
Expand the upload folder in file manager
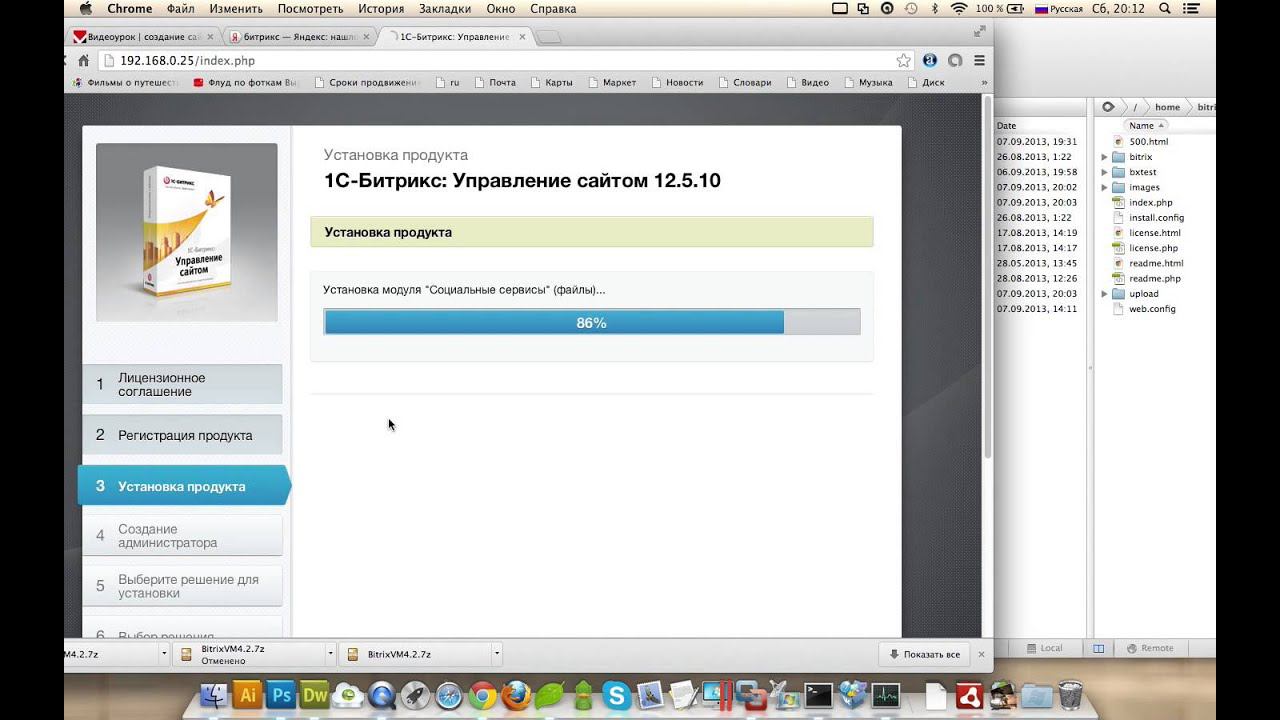point(1104,294)
